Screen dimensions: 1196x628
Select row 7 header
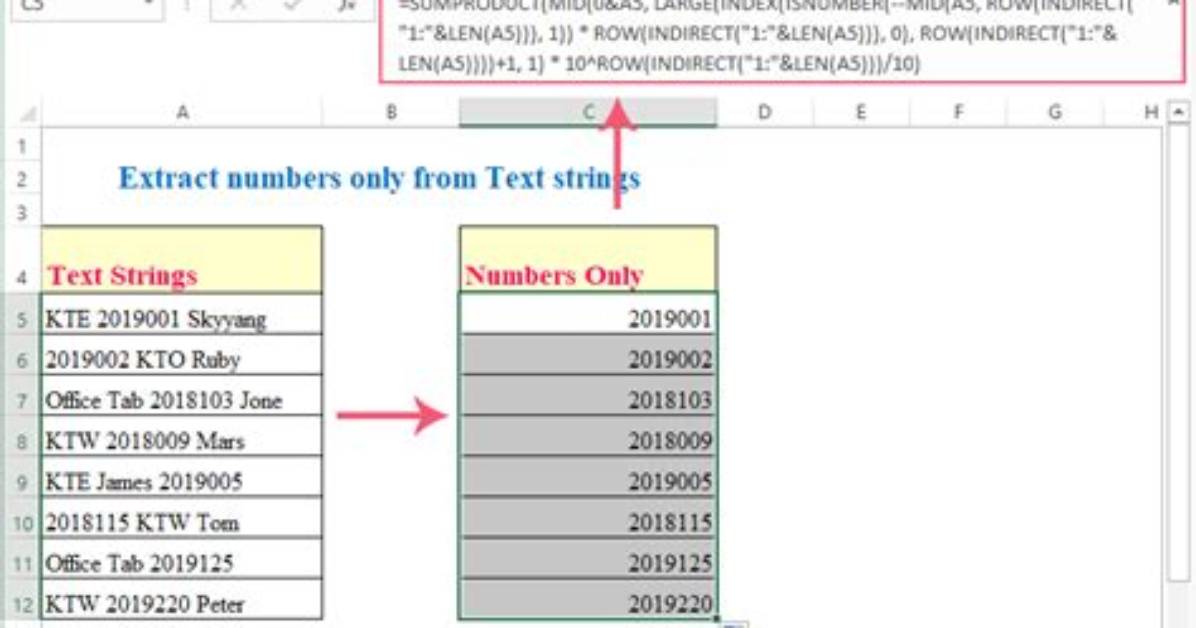pyautogui.click(x=21, y=395)
